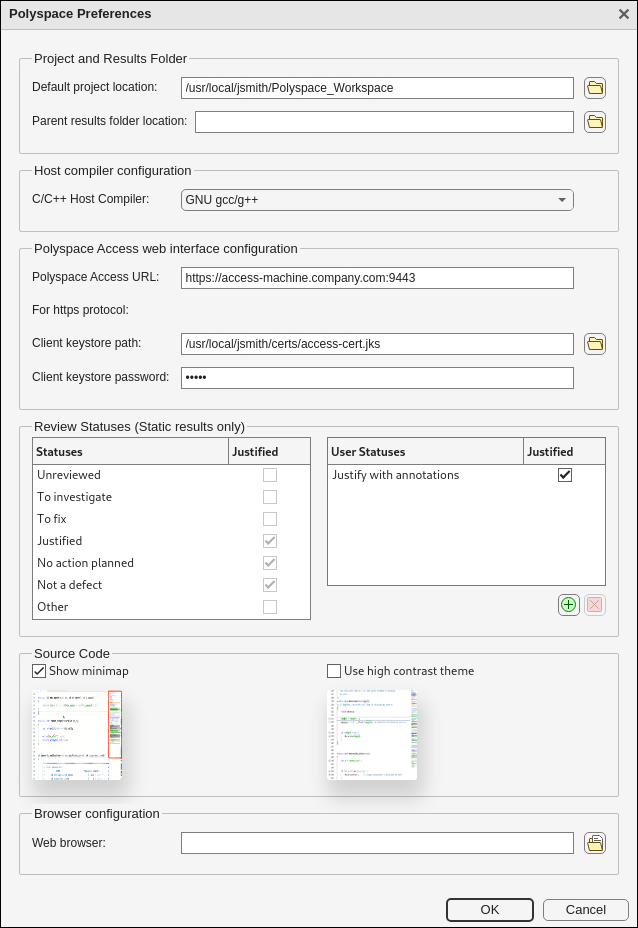Toggle Justified for No action planned
Screen dimensions: 638x928
click(x=268, y=563)
